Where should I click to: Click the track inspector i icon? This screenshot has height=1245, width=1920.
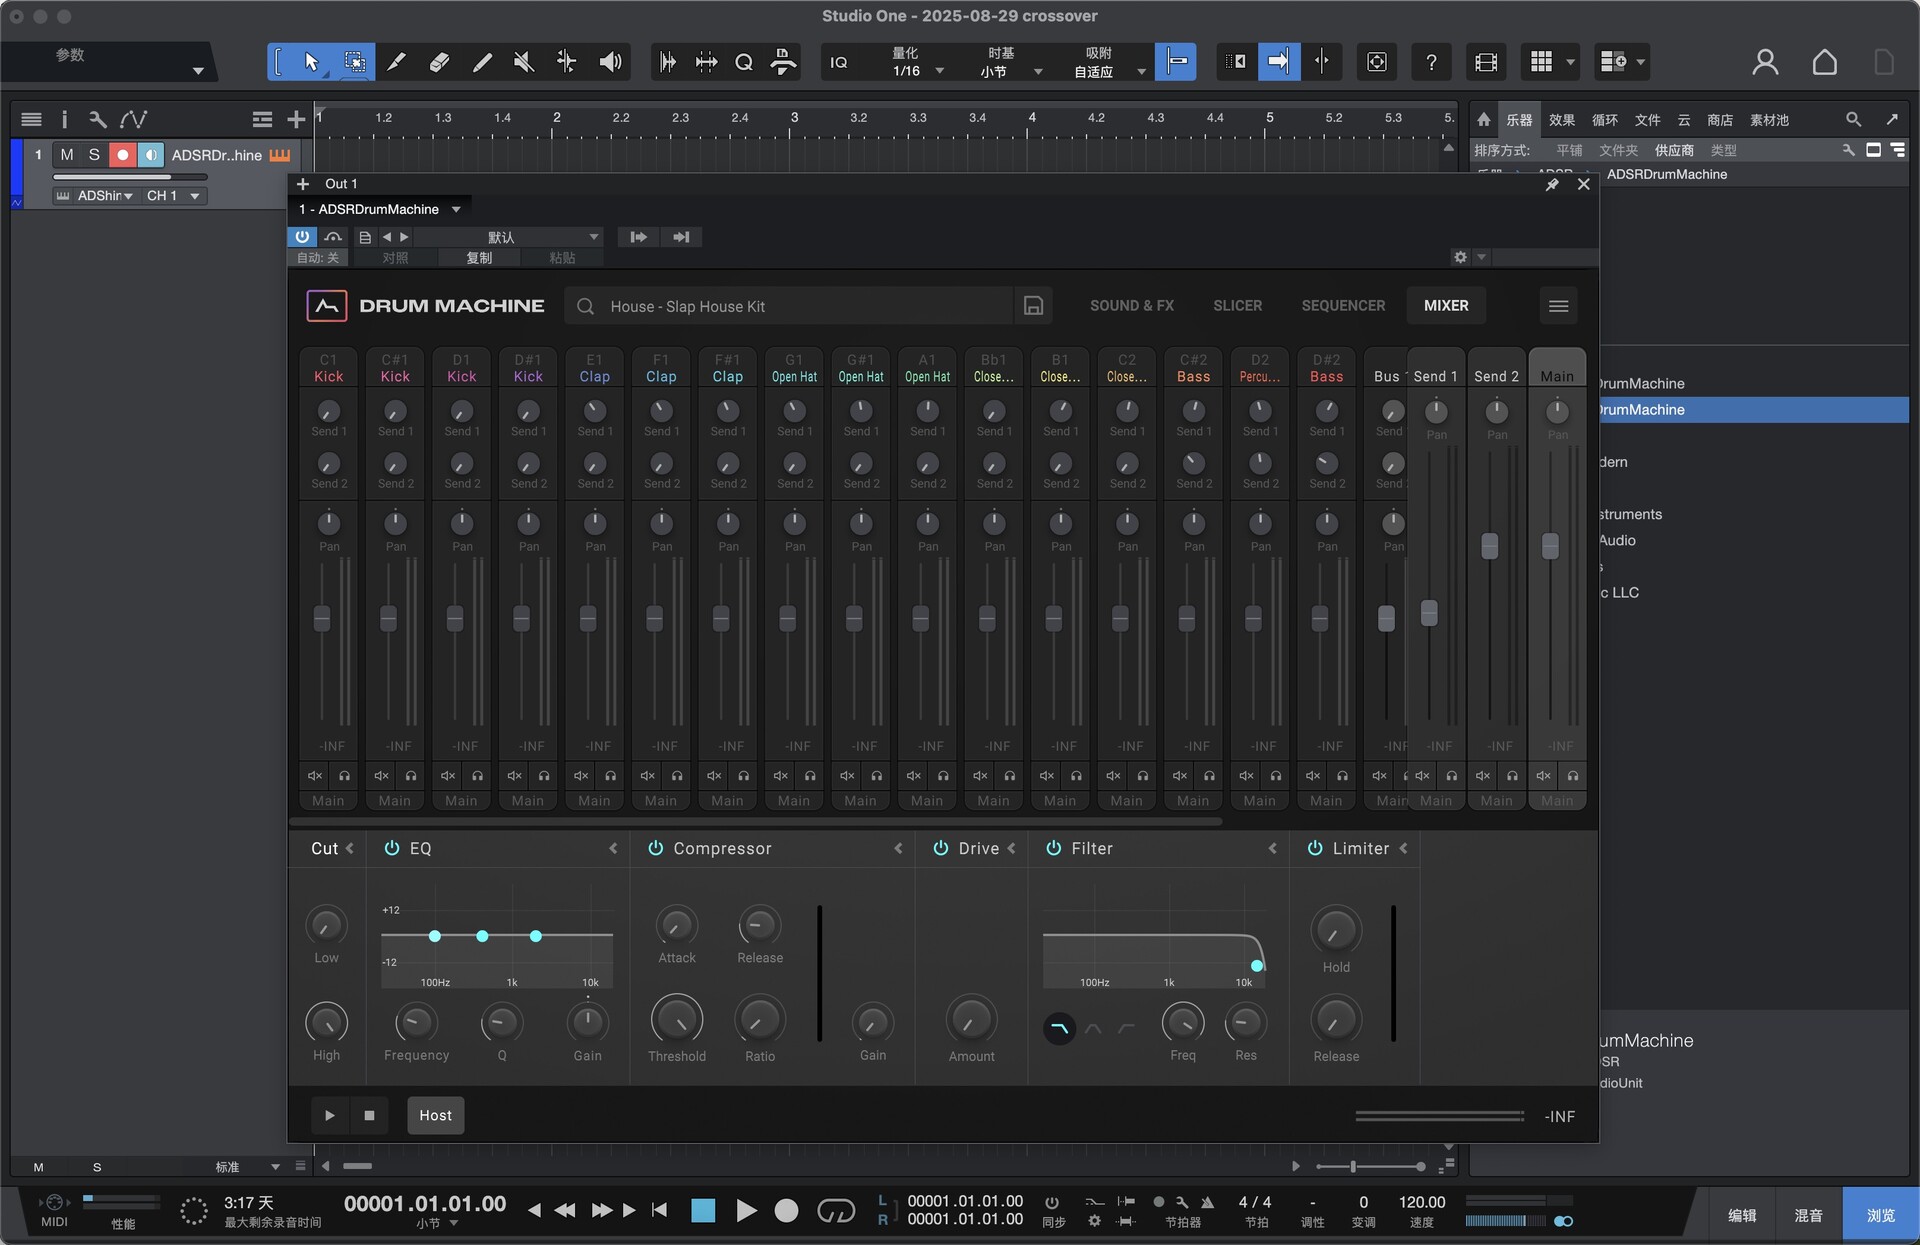click(64, 120)
